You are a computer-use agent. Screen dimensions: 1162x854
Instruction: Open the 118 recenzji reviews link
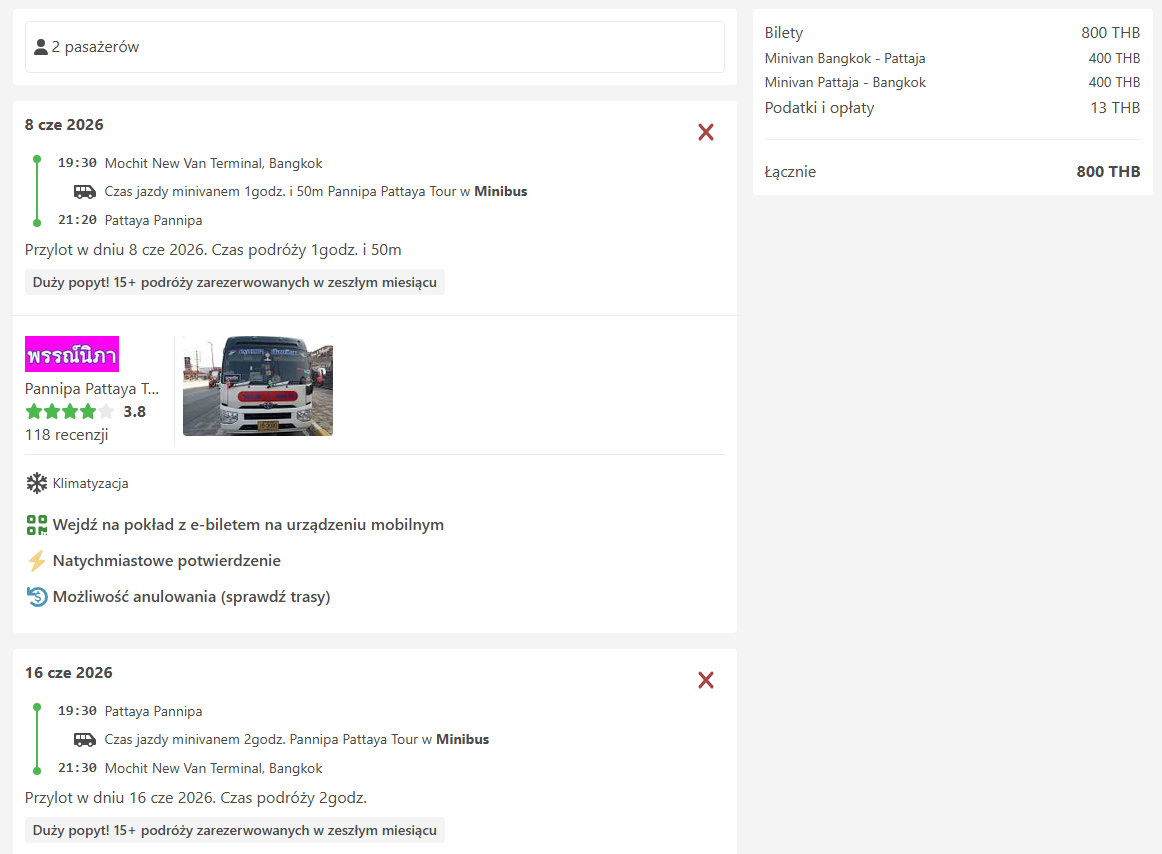(67, 434)
